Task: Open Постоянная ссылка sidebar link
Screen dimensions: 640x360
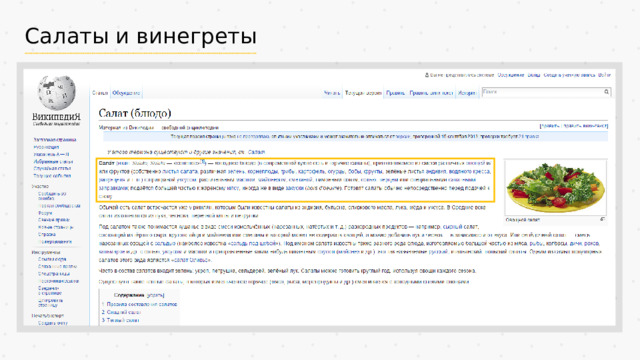Action: coord(58,281)
